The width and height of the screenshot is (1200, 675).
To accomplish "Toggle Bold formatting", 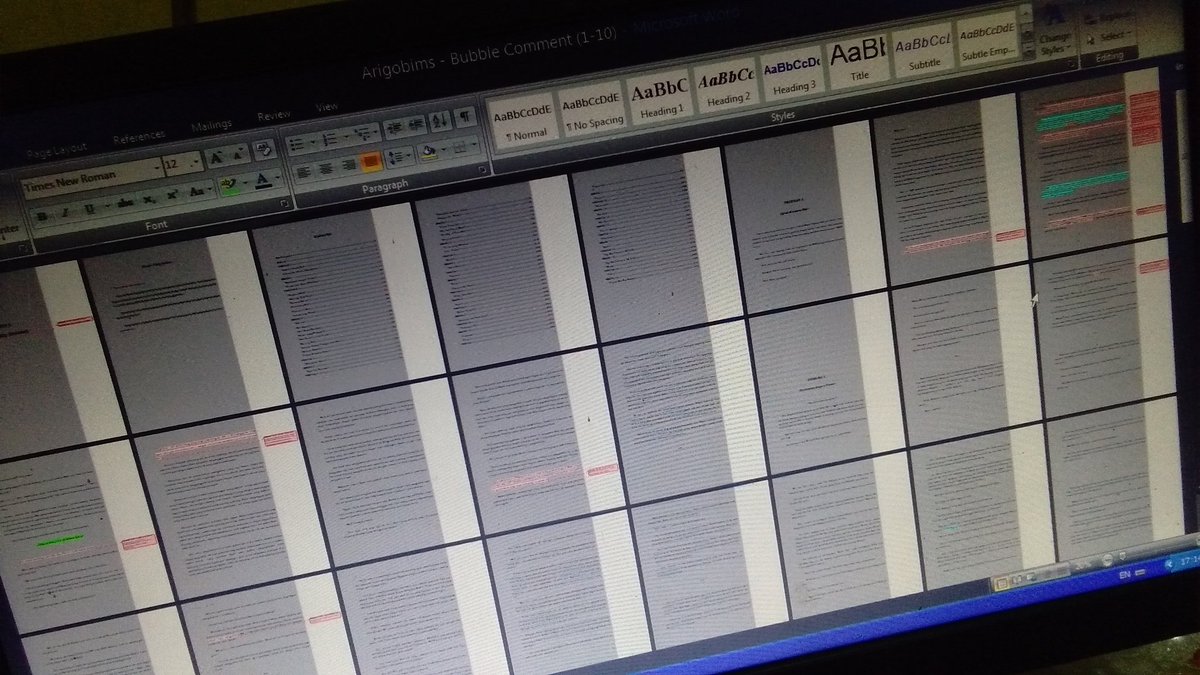I will [42, 216].
